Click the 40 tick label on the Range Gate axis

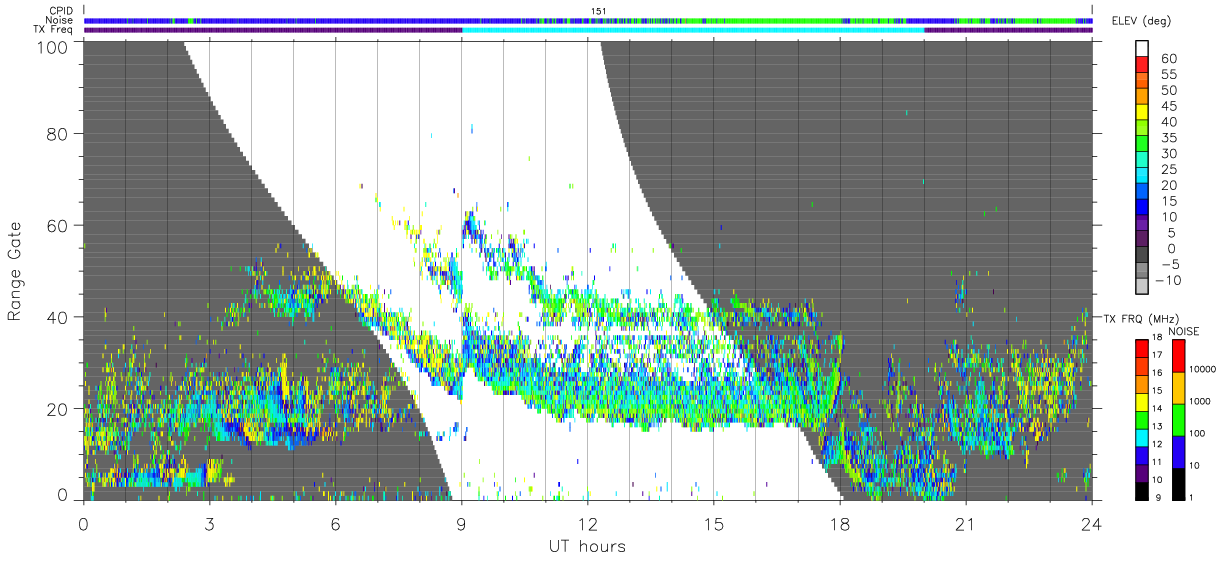58,317
